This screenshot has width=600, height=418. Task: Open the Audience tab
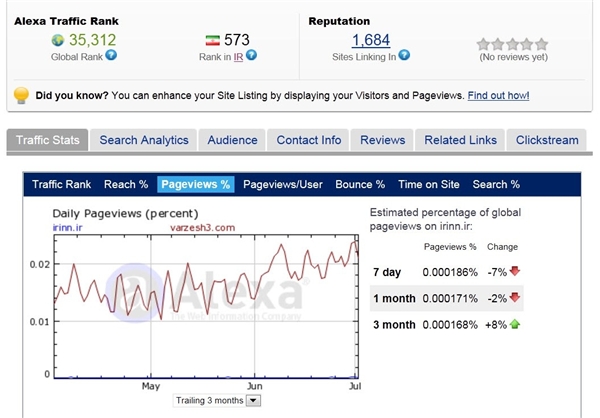tap(232, 140)
